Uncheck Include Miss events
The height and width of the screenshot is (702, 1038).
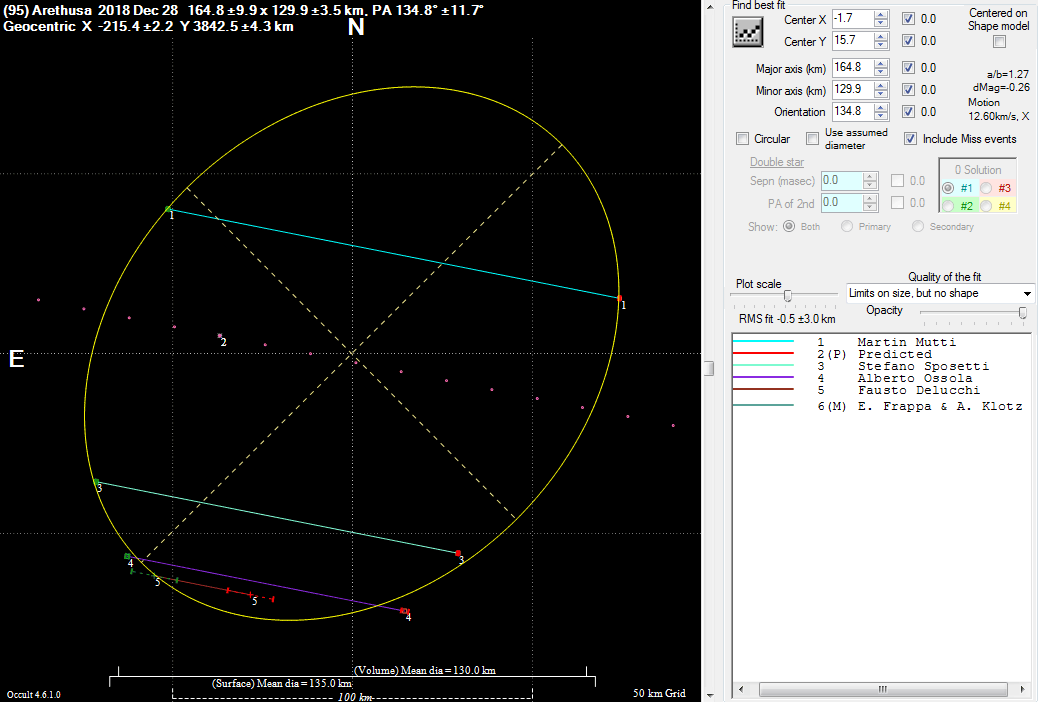(911, 138)
